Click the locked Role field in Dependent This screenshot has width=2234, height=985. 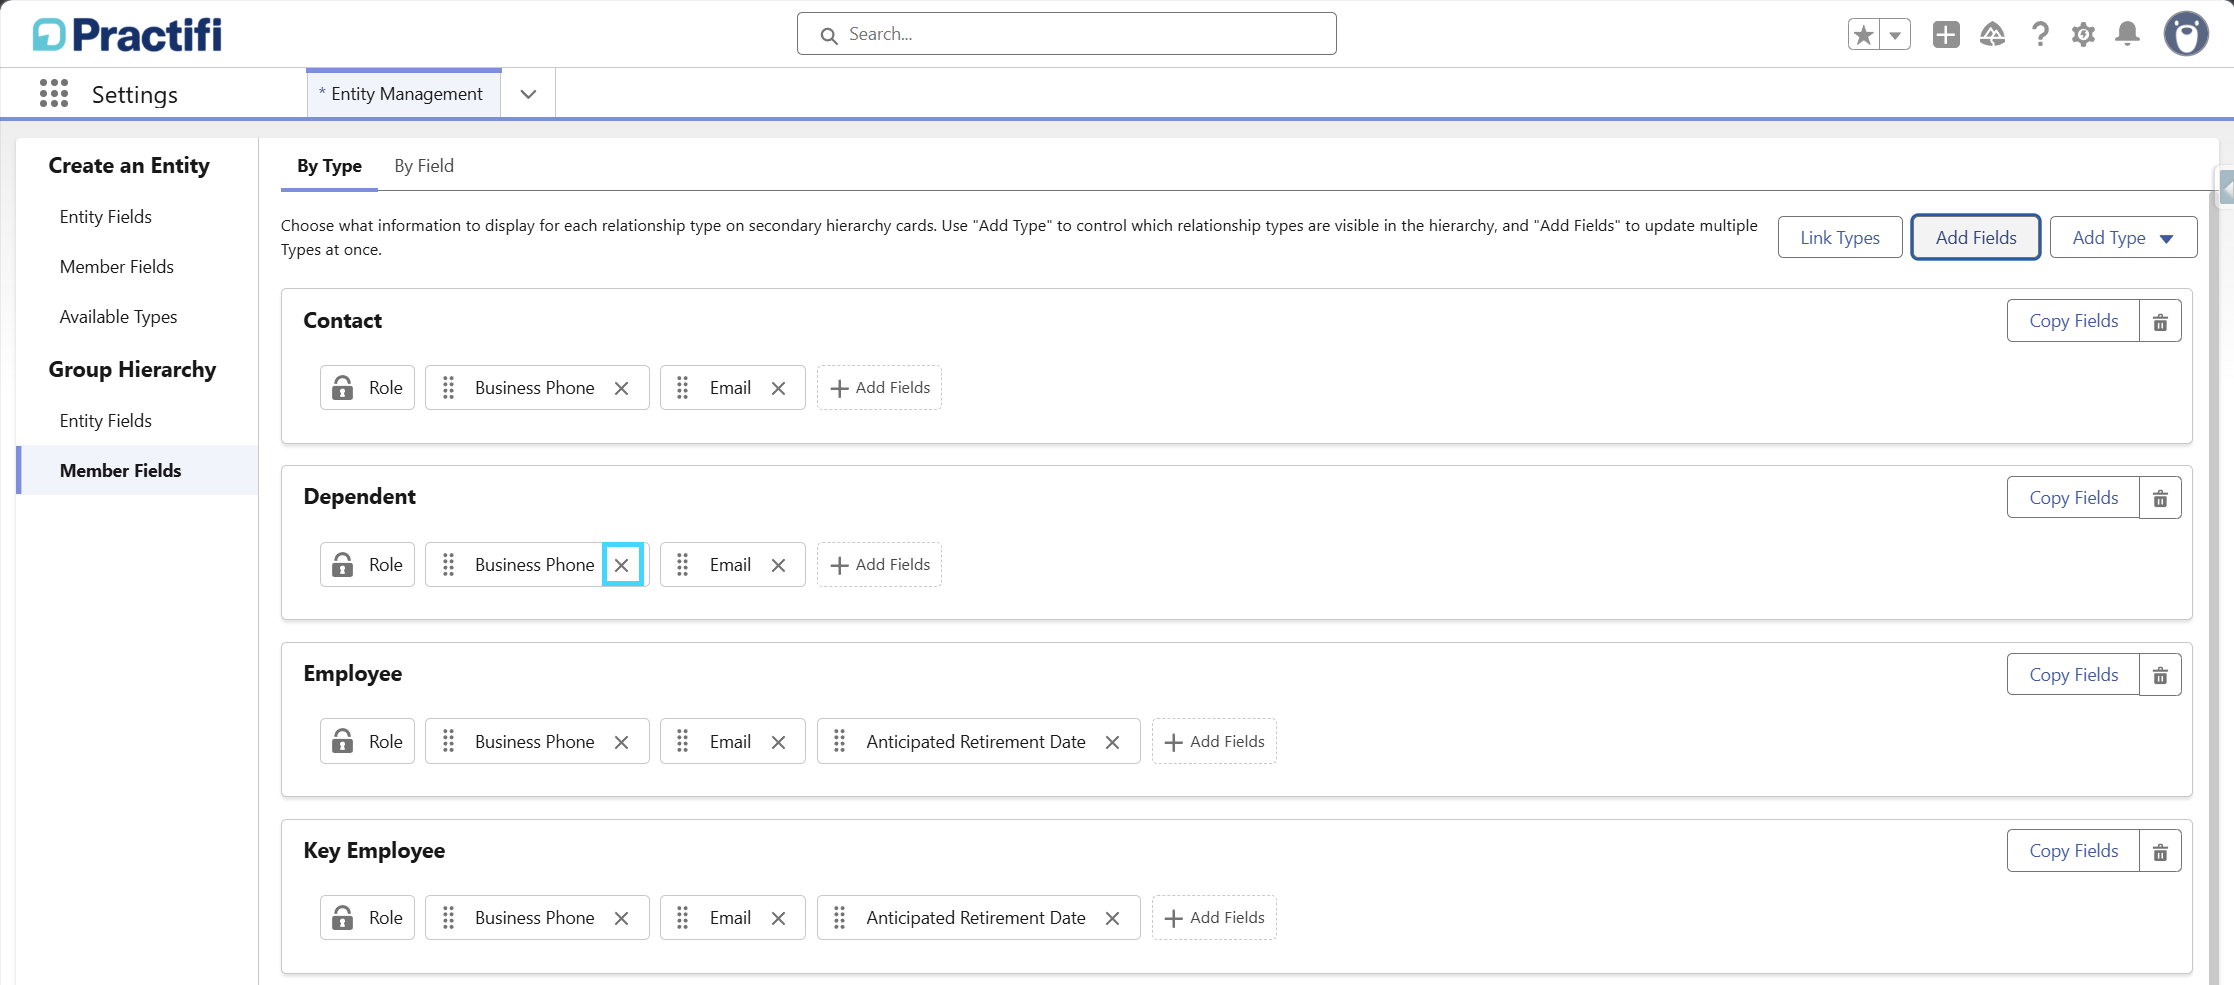click(367, 565)
